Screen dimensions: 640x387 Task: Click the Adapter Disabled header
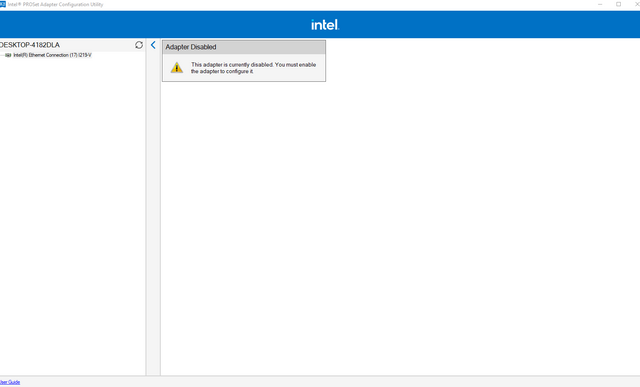click(244, 47)
